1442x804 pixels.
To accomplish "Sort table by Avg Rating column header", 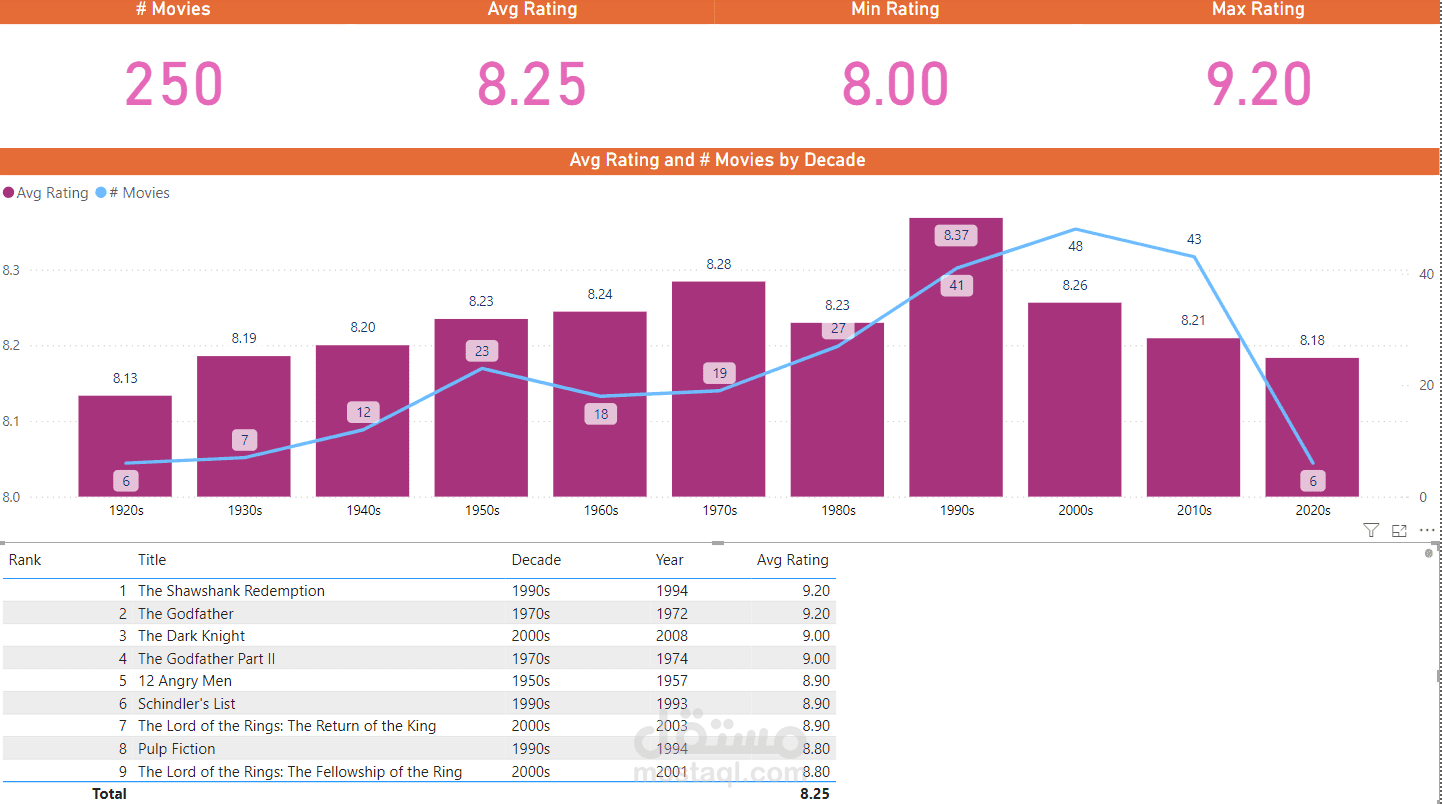I will tap(793, 560).
